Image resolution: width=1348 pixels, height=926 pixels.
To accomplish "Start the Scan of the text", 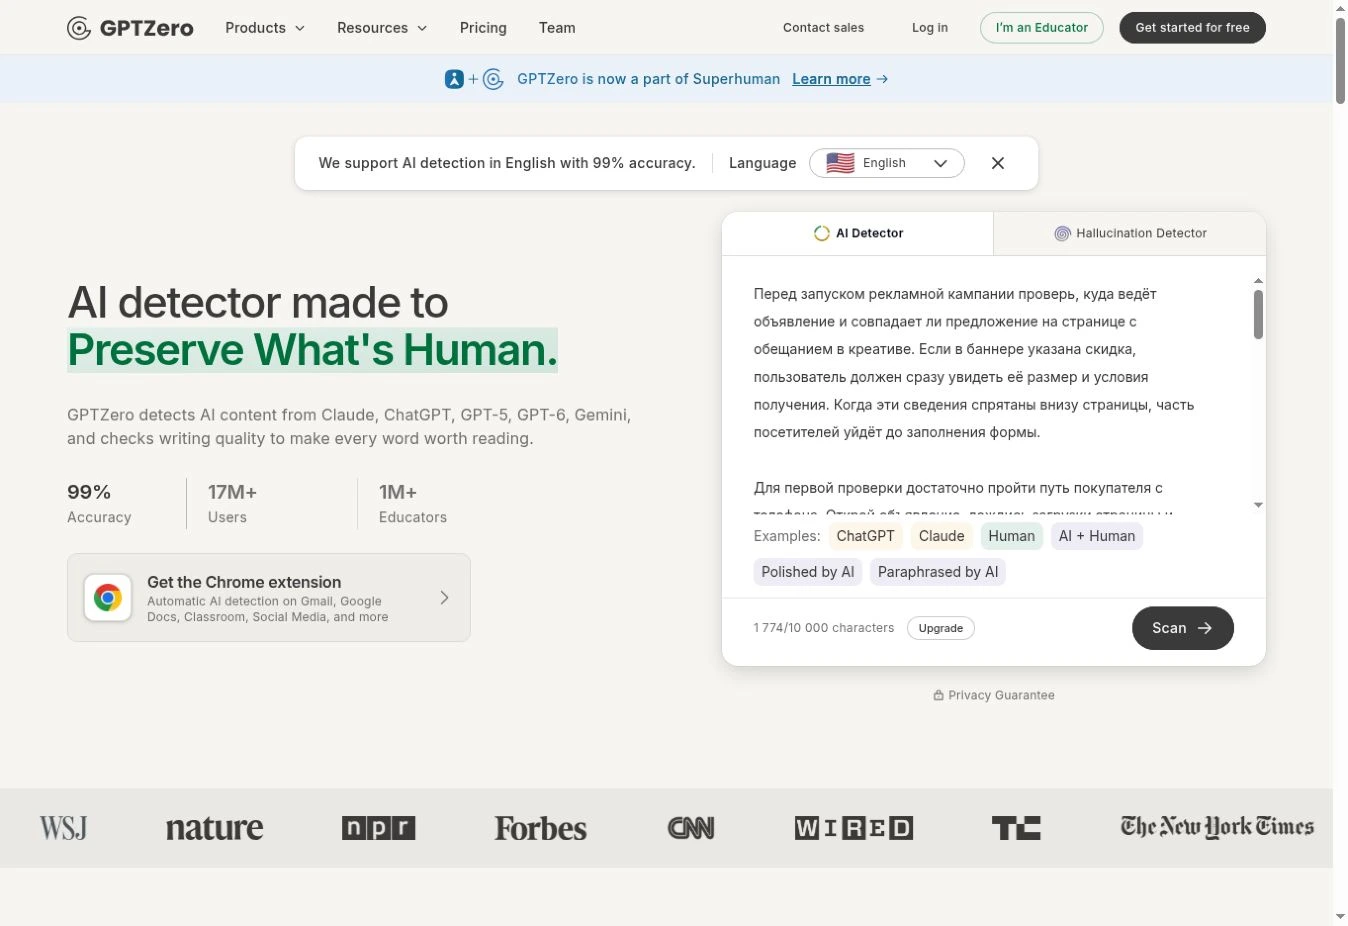I will 1183,628.
